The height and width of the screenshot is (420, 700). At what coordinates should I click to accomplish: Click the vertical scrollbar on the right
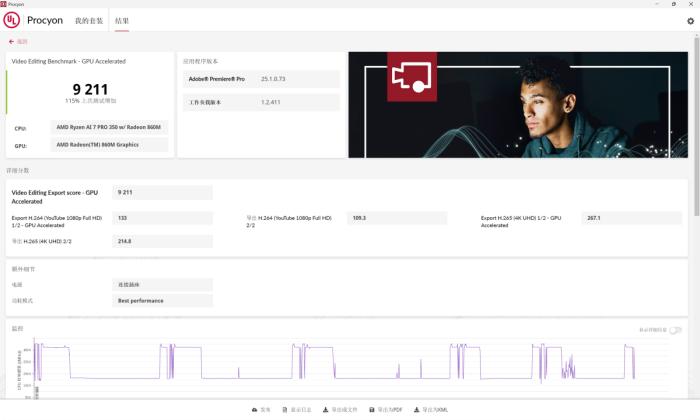point(696,150)
